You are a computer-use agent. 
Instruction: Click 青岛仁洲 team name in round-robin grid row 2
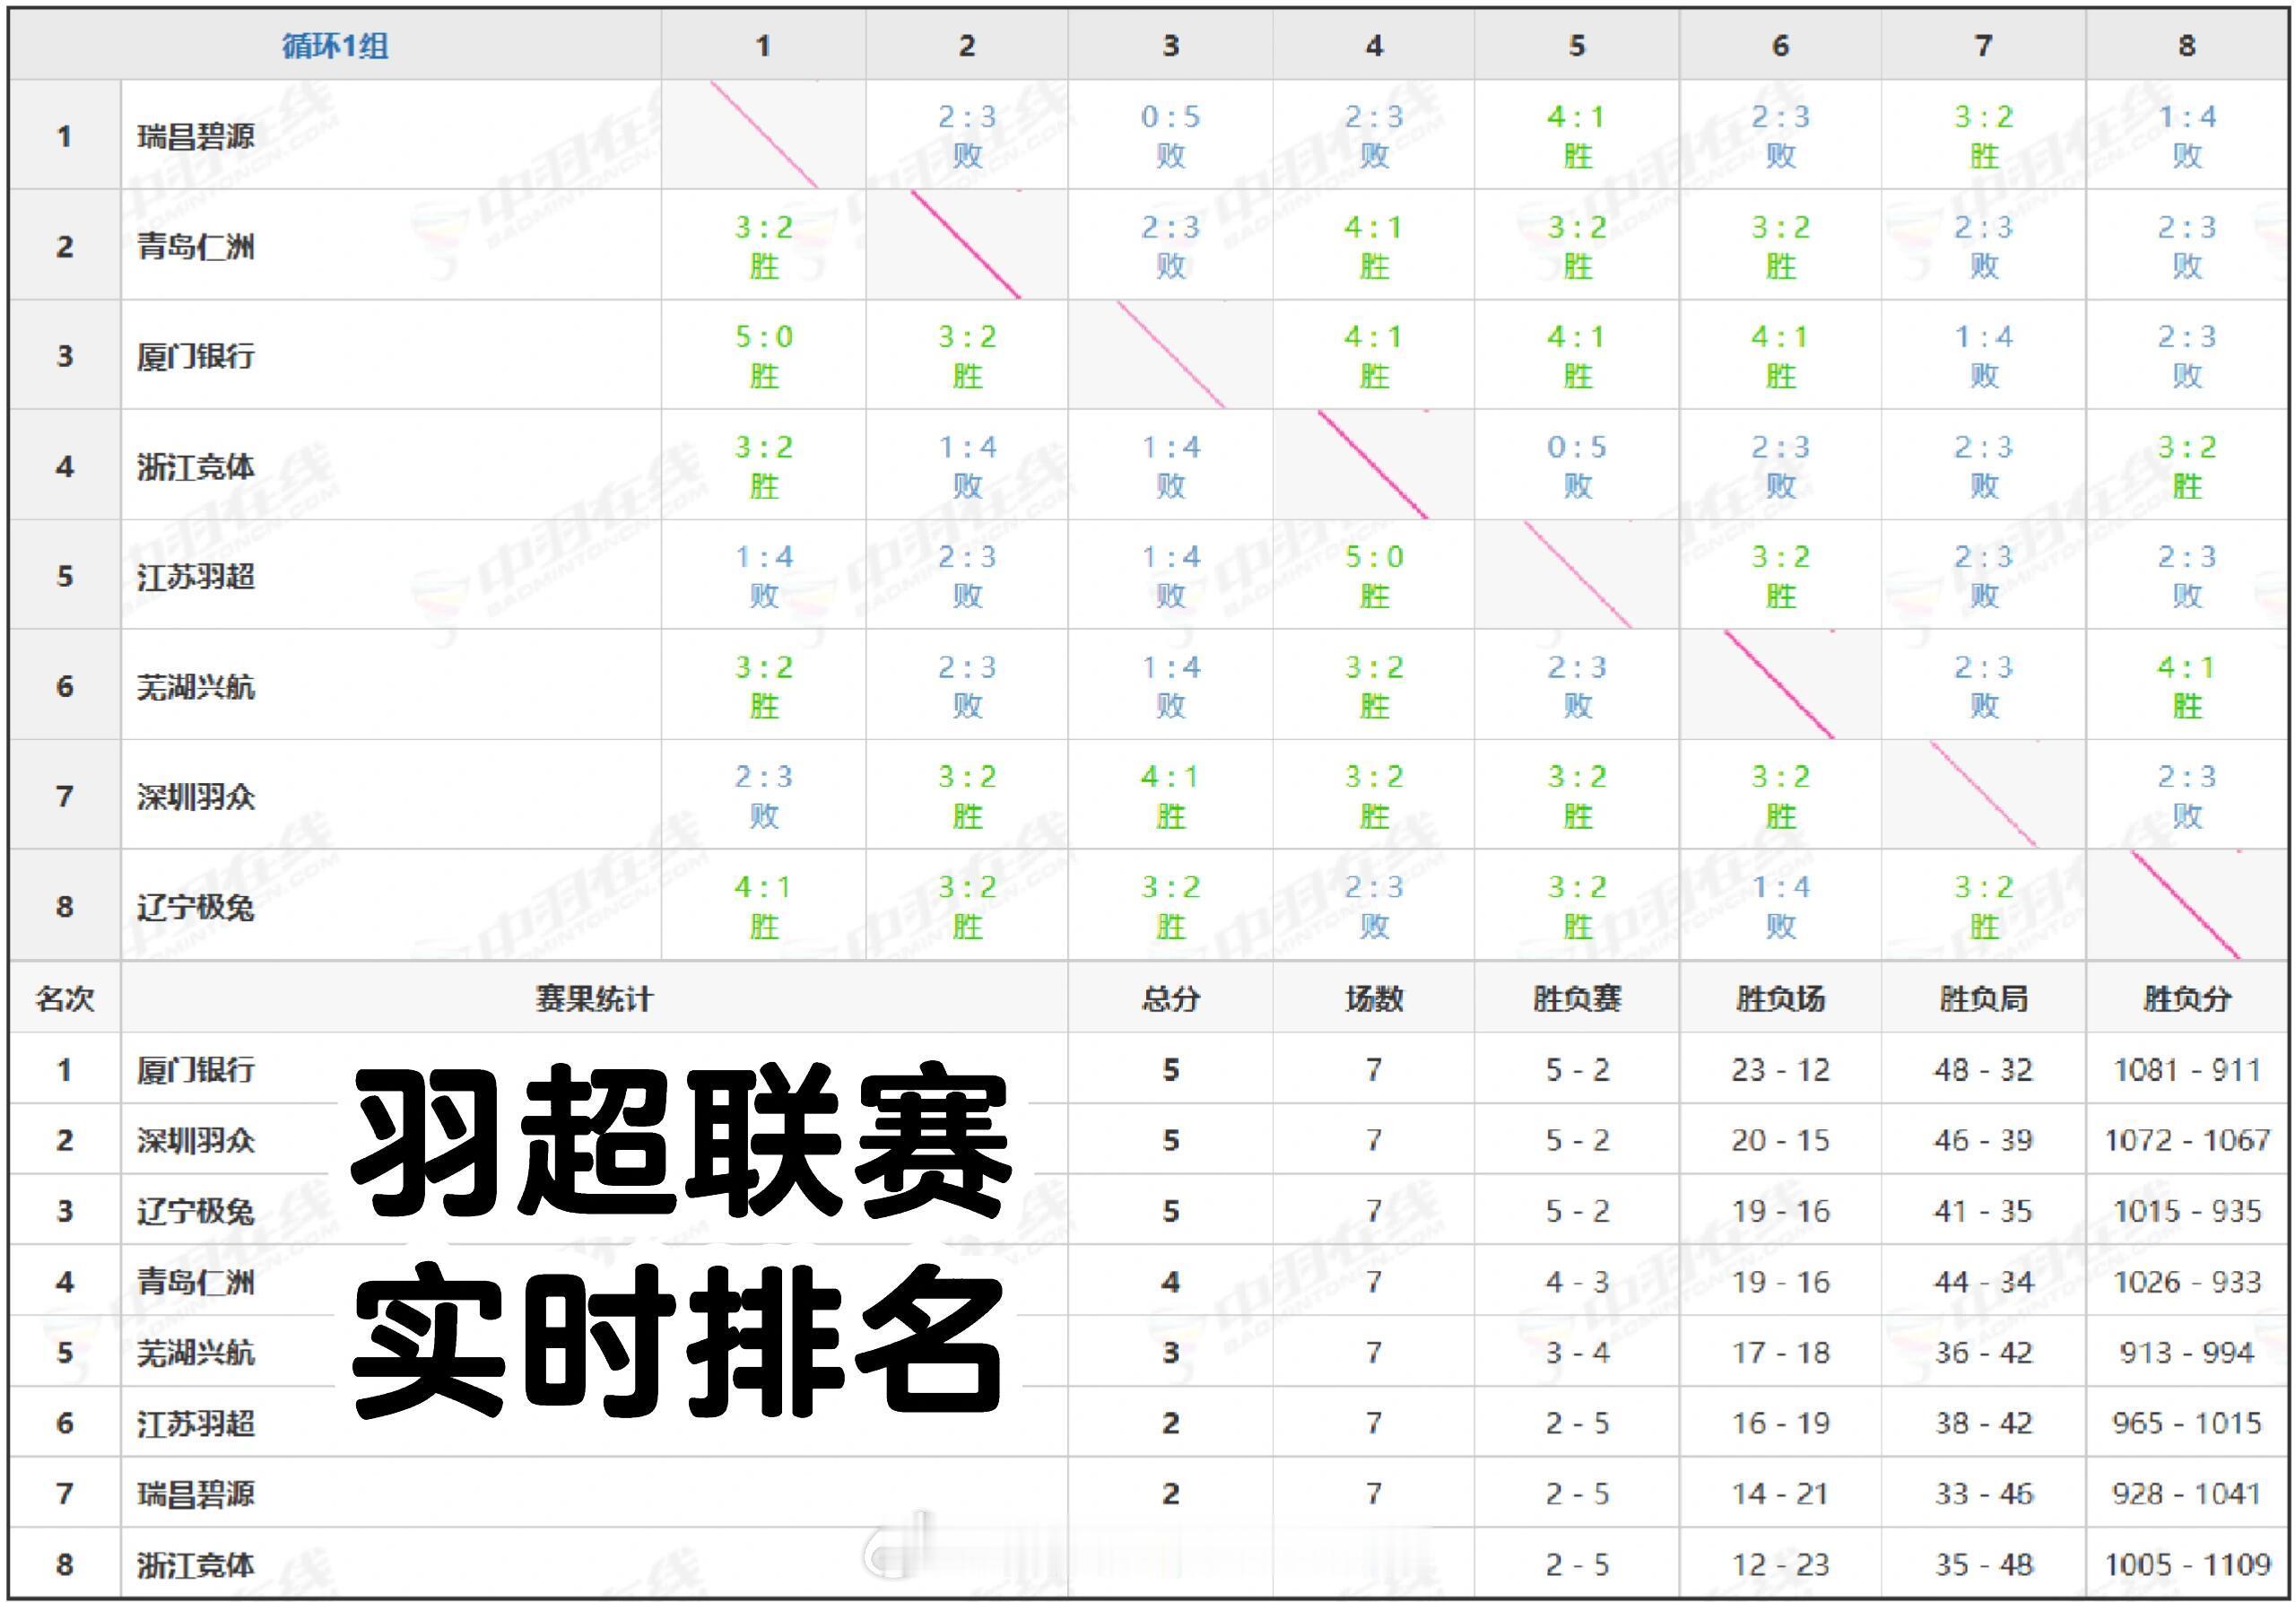[196, 246]
